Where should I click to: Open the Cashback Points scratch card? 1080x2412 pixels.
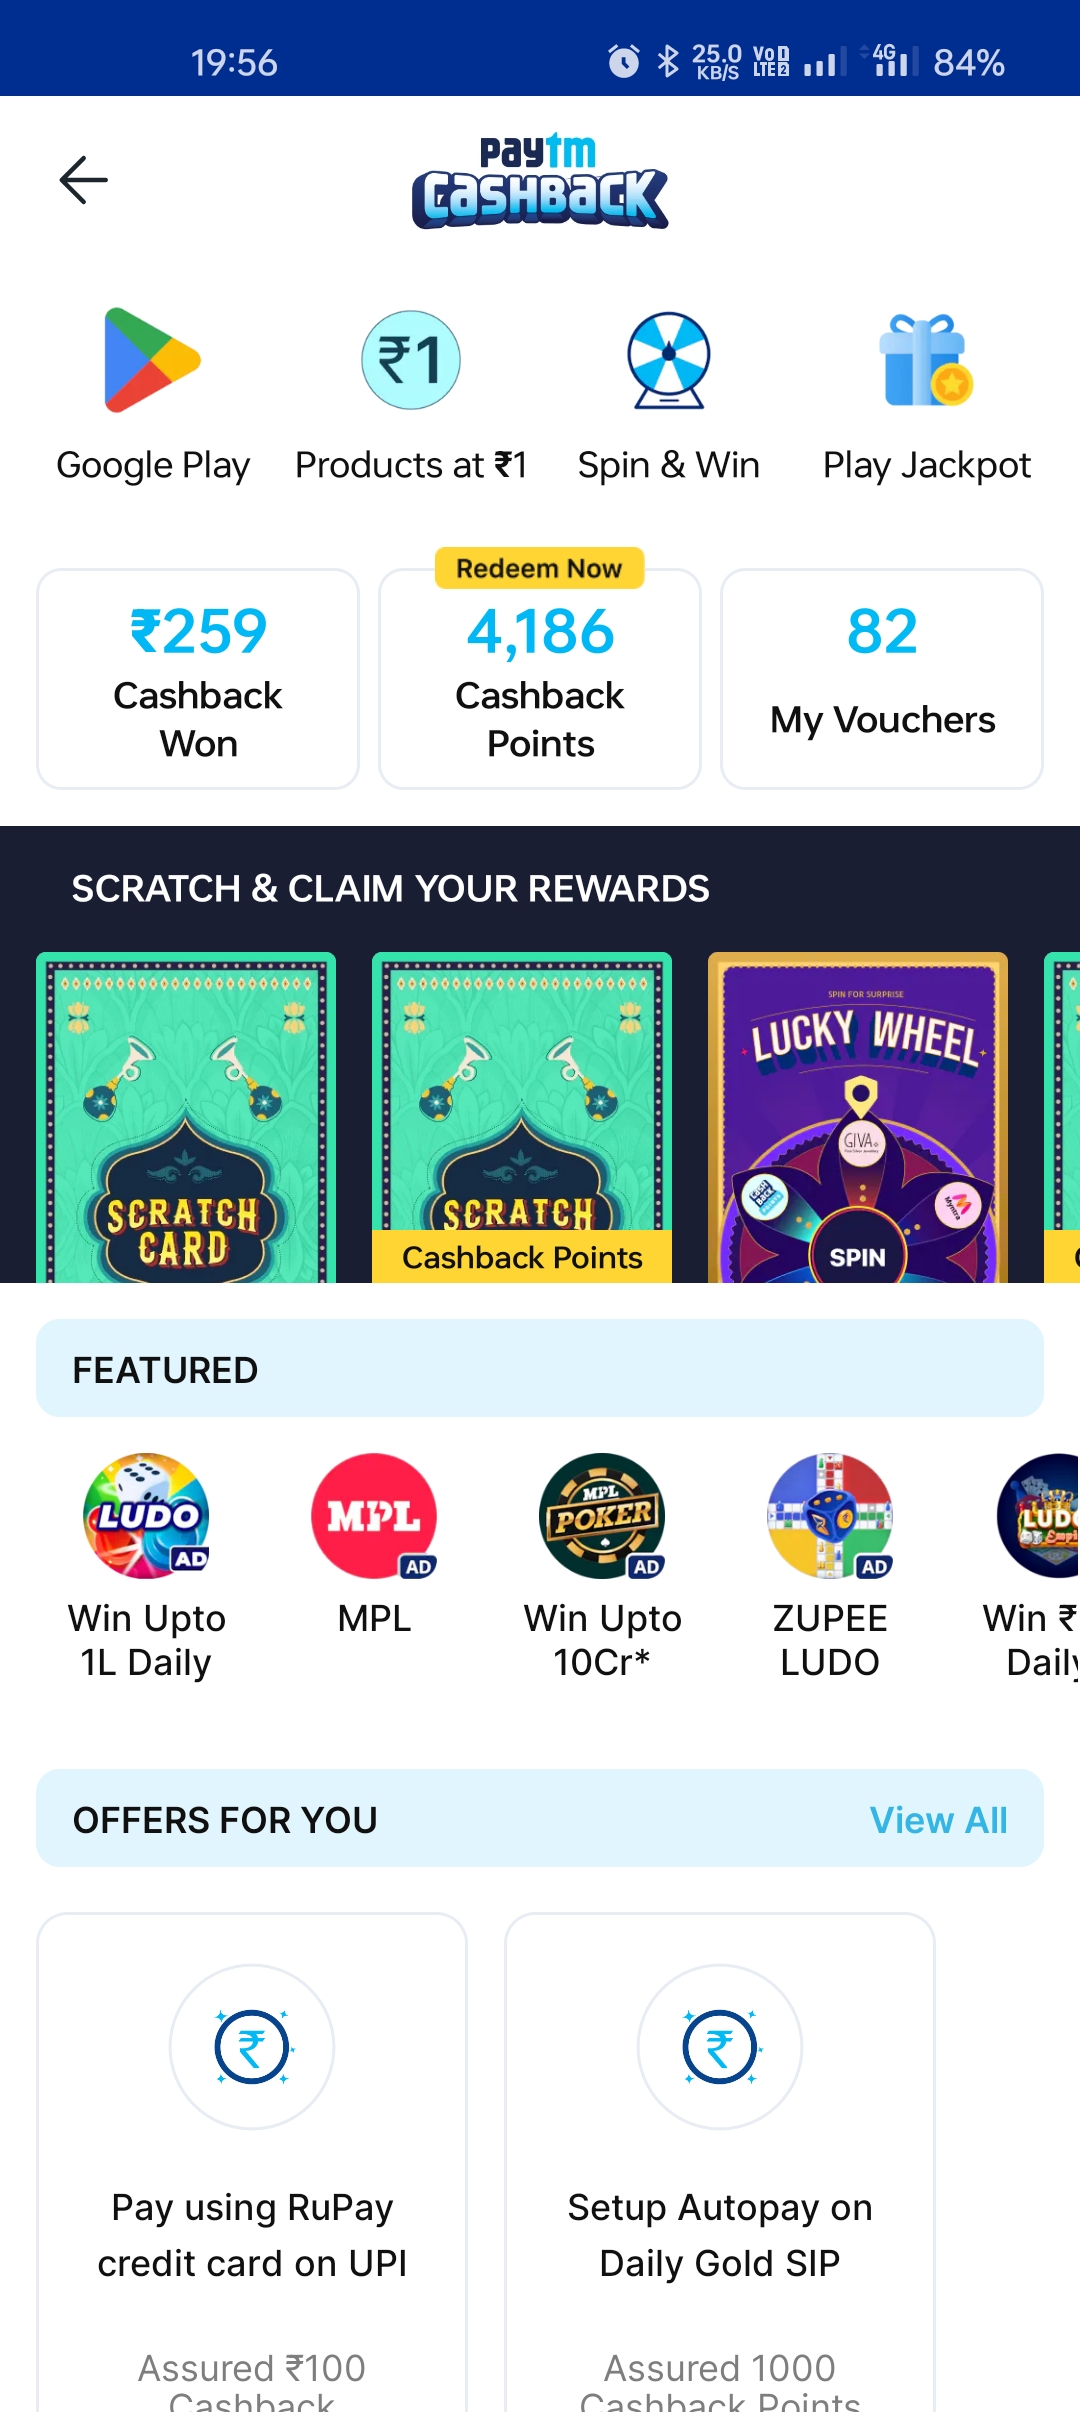[x=522, y=1117]
